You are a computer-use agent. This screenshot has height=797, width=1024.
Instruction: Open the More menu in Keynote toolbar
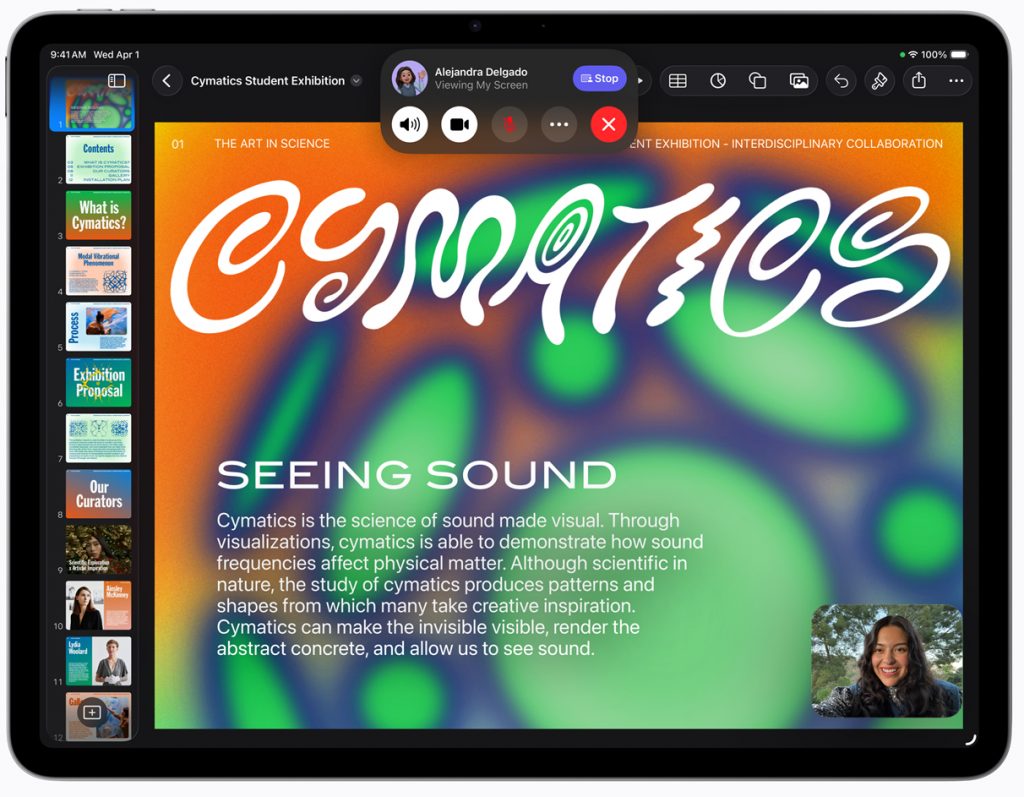pyautogui.click(x=957, y=81)
